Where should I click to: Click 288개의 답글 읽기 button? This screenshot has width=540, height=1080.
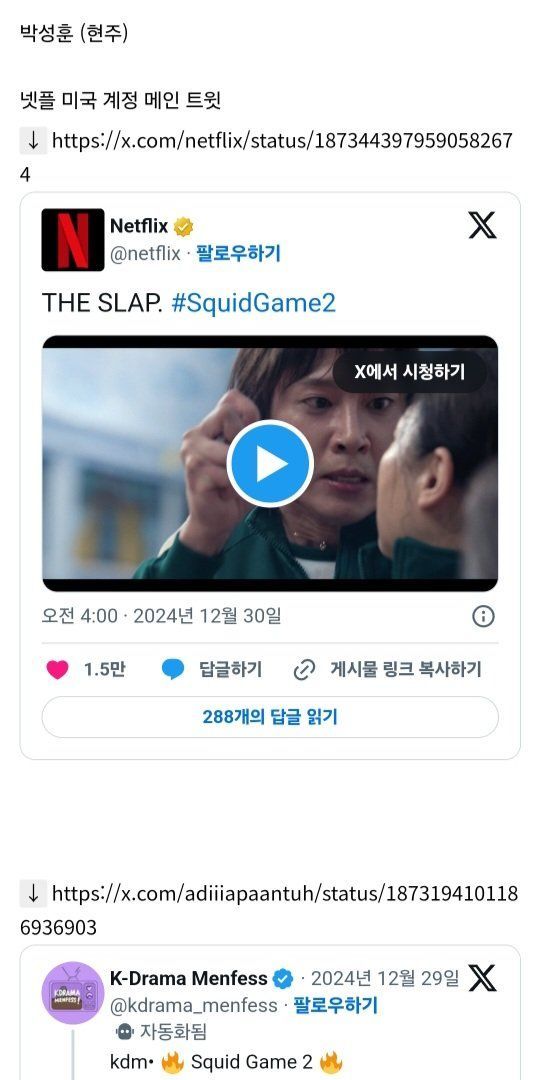pos(270,717)
